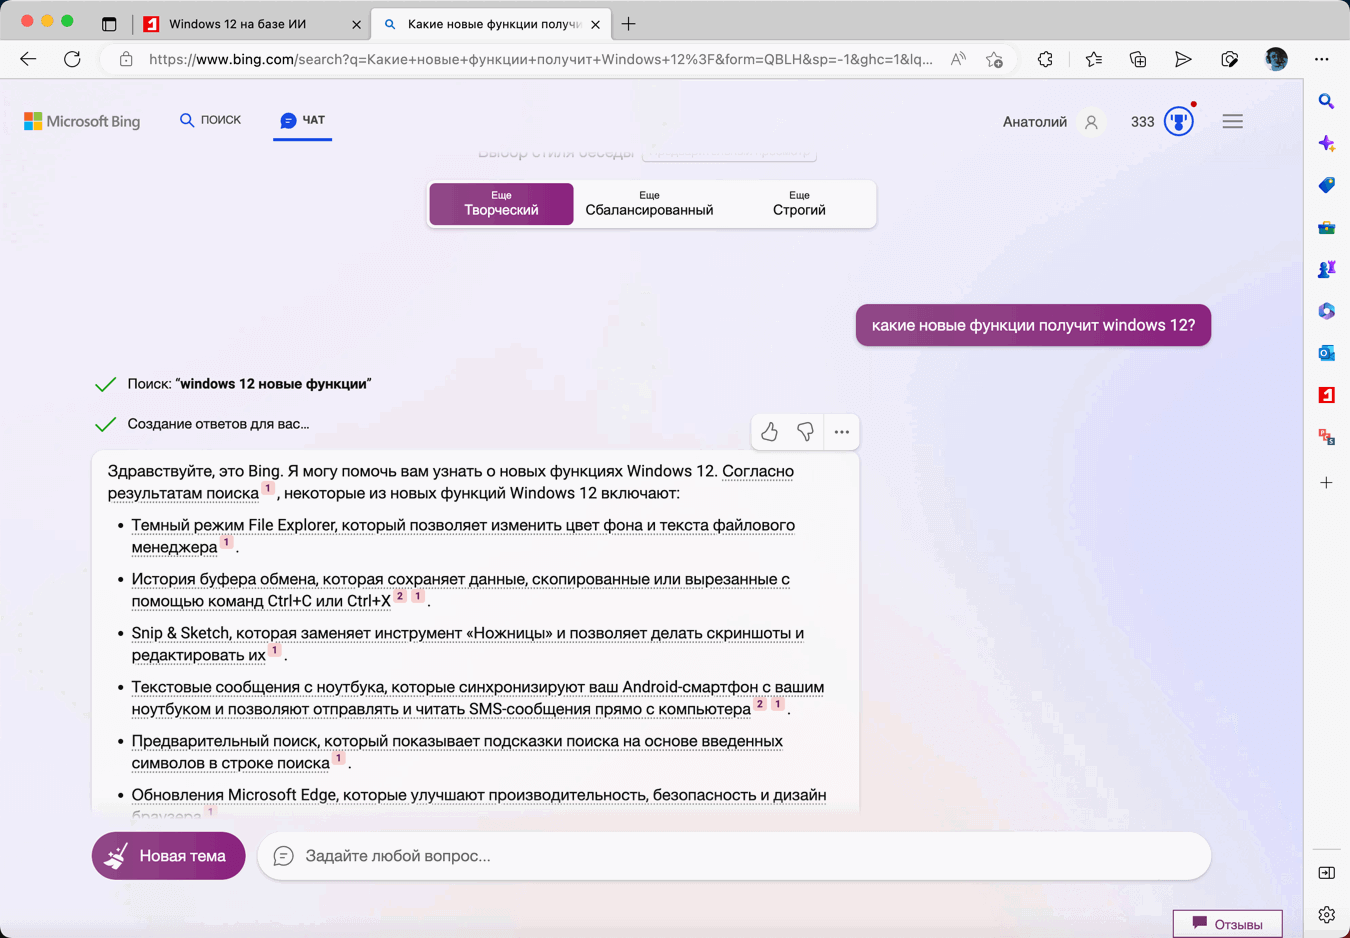1350x938 pixels.
Task: Open the tab actions menu icon
Action: click(x=109, y=24)
